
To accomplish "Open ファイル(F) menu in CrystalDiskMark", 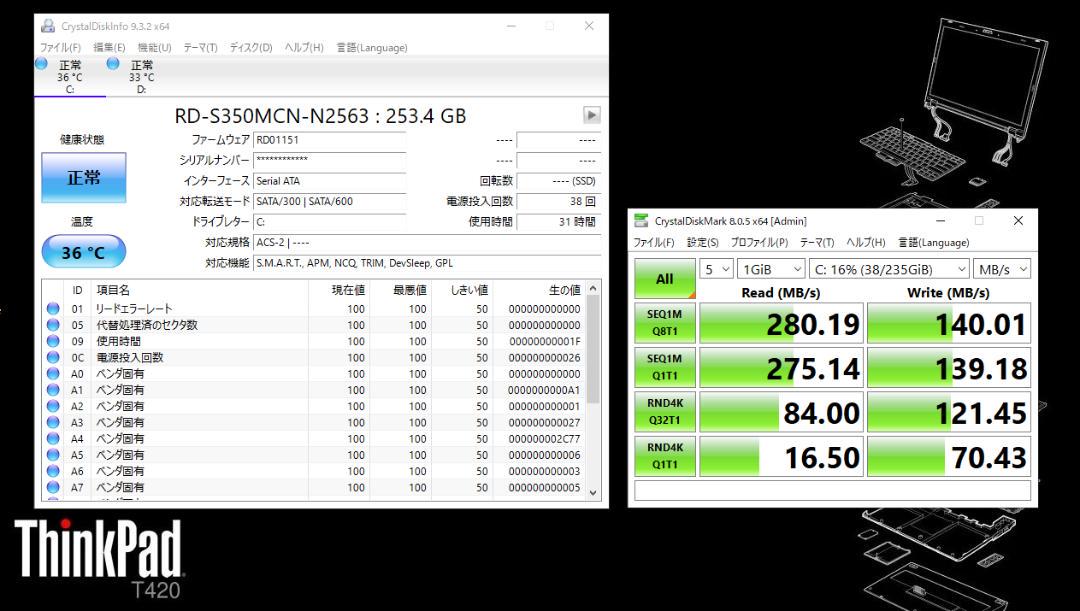I will [x=654, y=242].
